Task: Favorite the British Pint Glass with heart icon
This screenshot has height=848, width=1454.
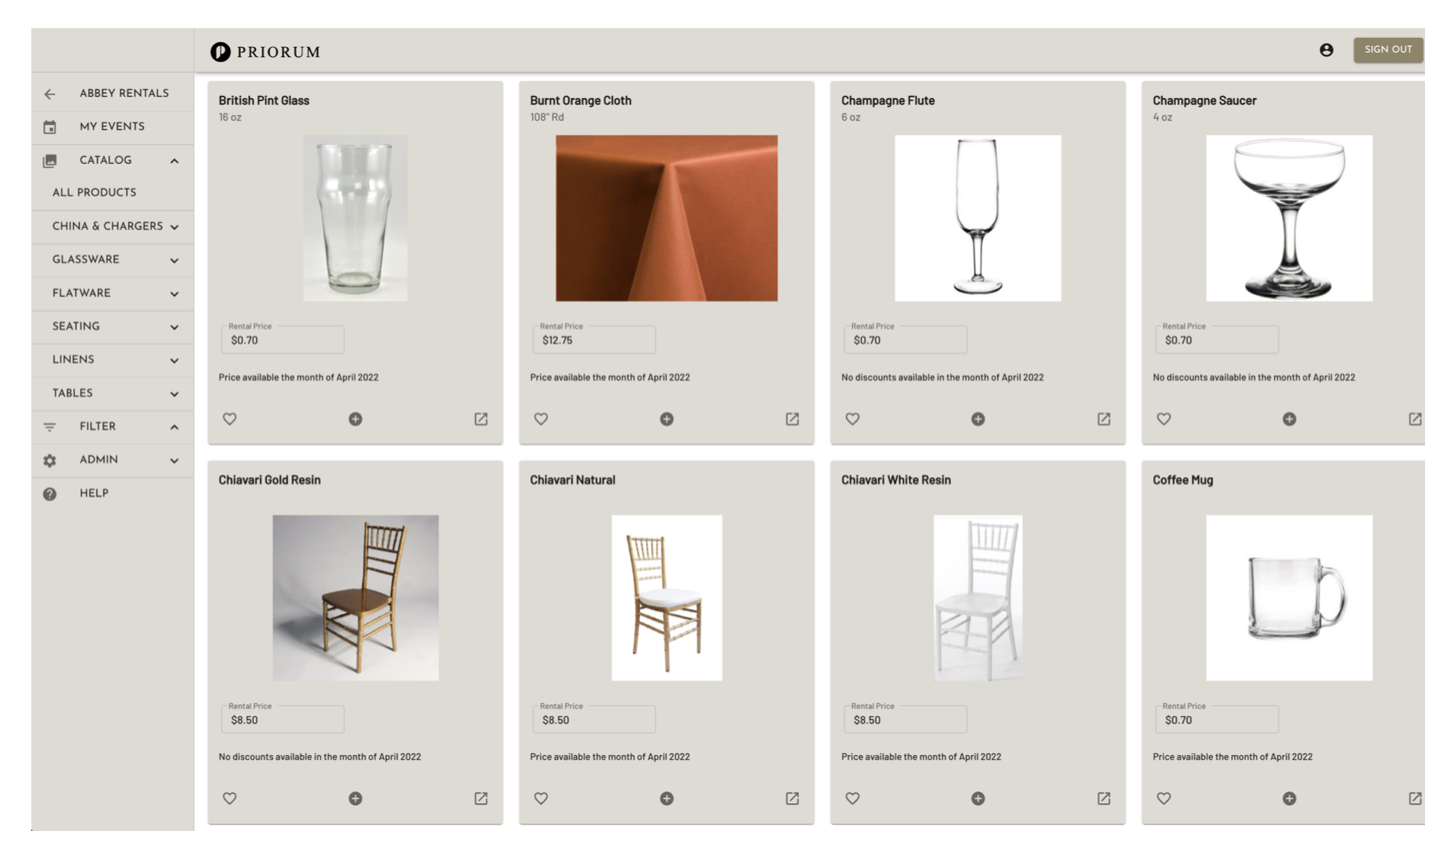Action: (x=230, y=419)
